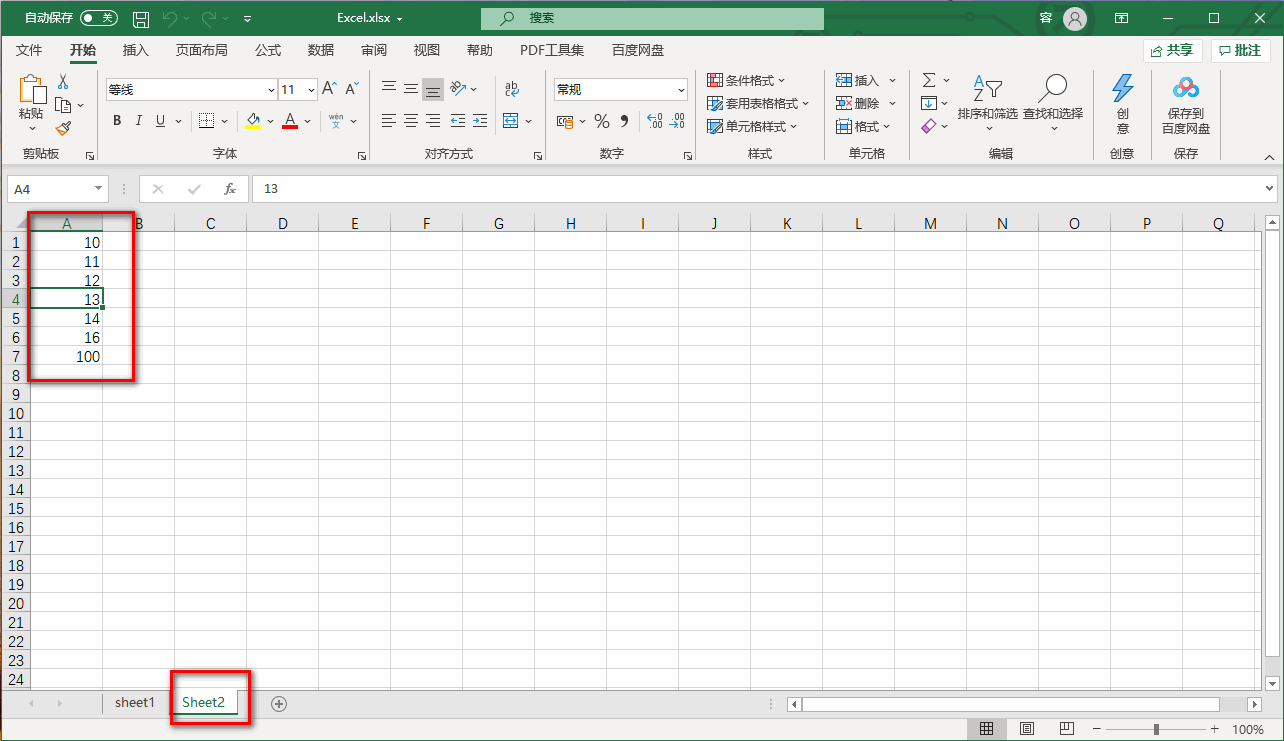This screenshot has width=1284, height=741.
Task: Click the Decrease Indent icon
Action: (x=458, y=121)
